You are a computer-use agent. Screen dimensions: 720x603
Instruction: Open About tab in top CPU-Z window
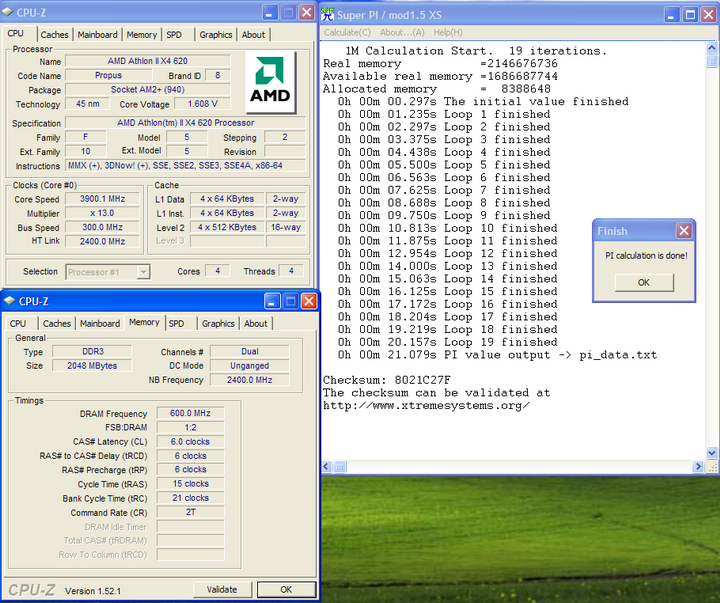pyautogui.click(x=253, y=34)
